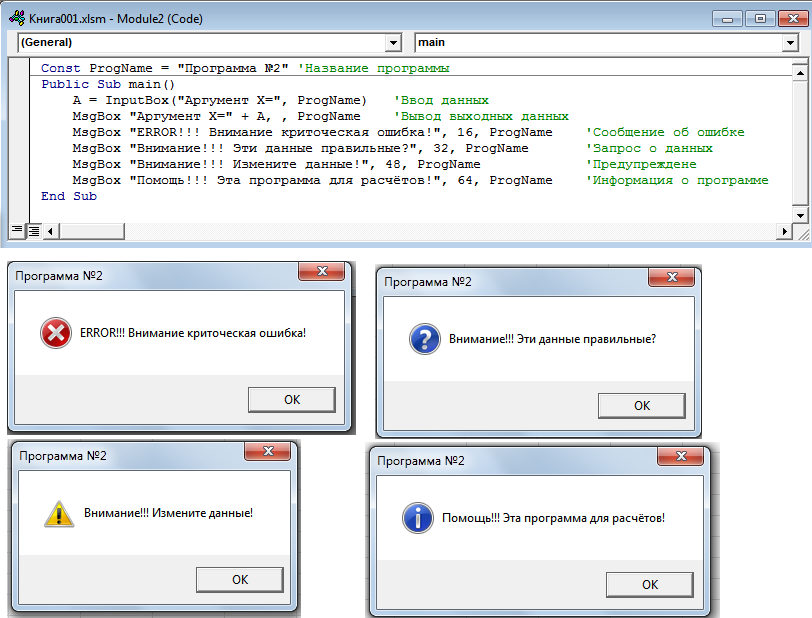Click the comment 'Запрос о данных'
This screenshot has height=618, width=812.
click(x=649, y=148)
